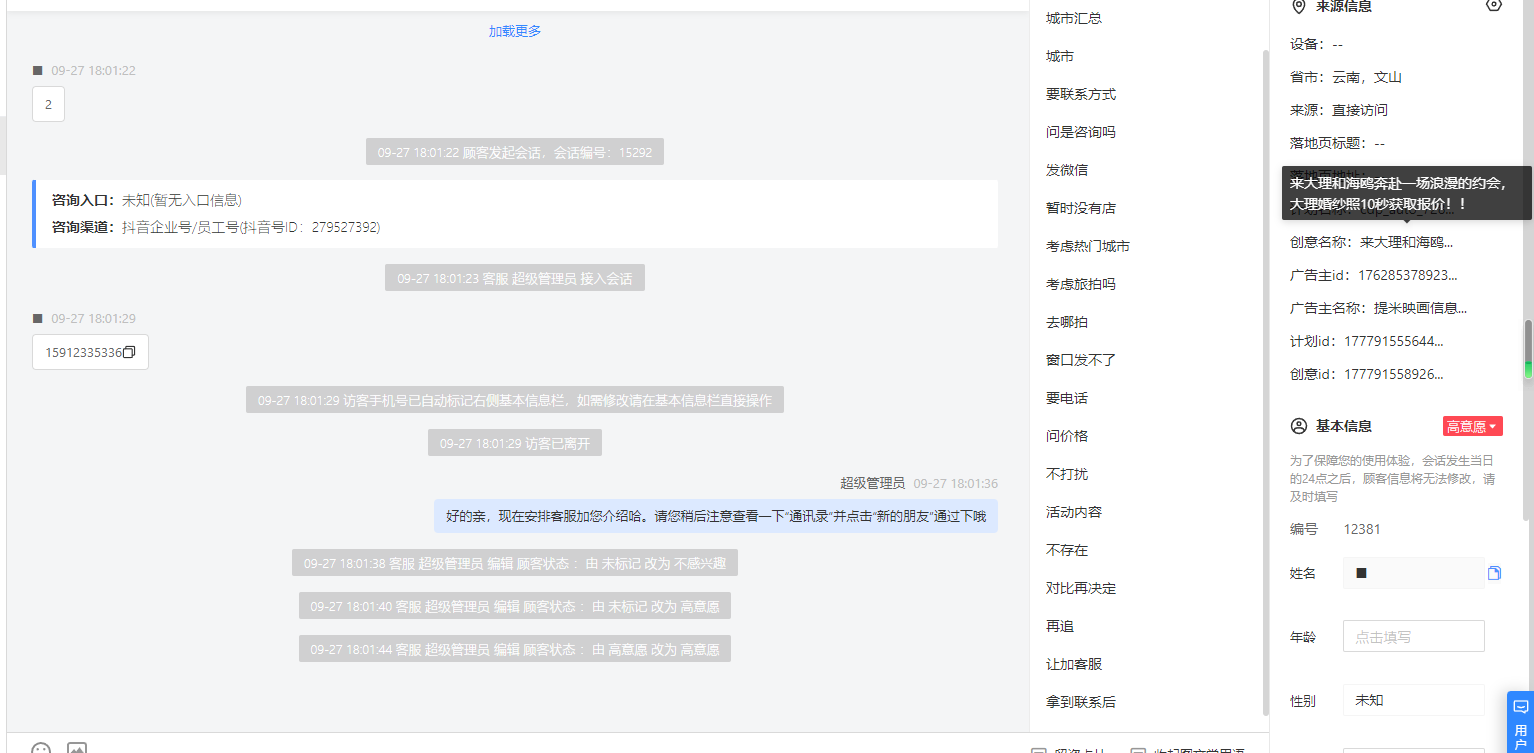Click the location pin icon of 来源信息
The image size is (1534, 753).
pos(1299,6)
